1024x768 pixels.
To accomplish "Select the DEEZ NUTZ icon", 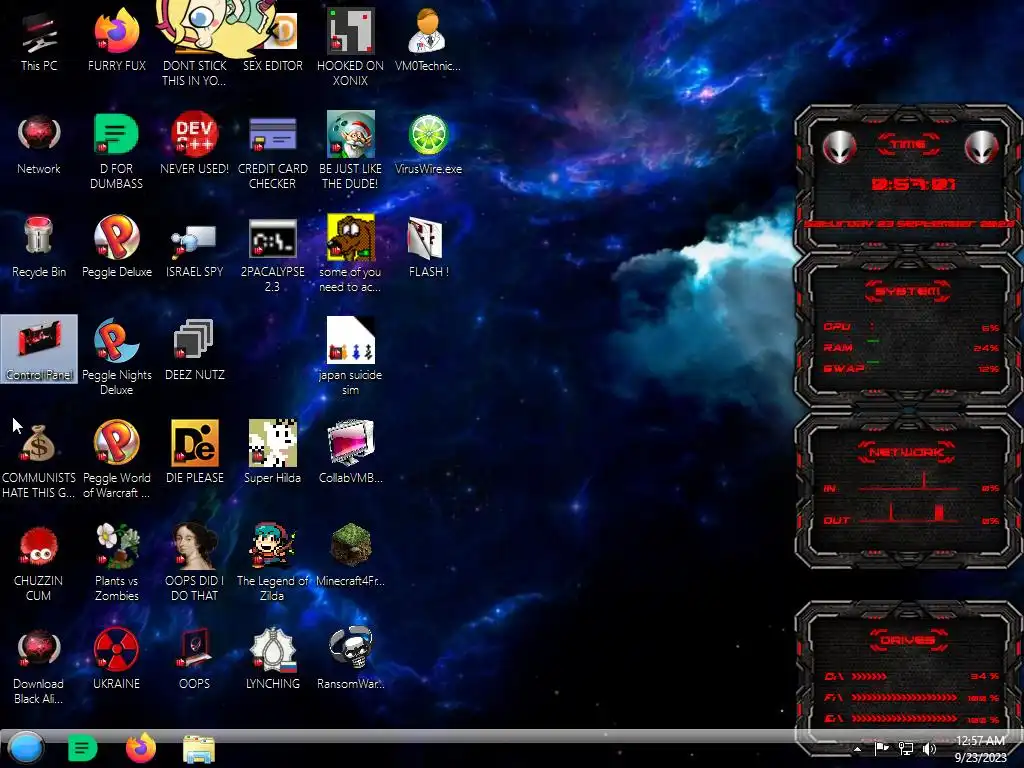I will (x=195, y=351).
